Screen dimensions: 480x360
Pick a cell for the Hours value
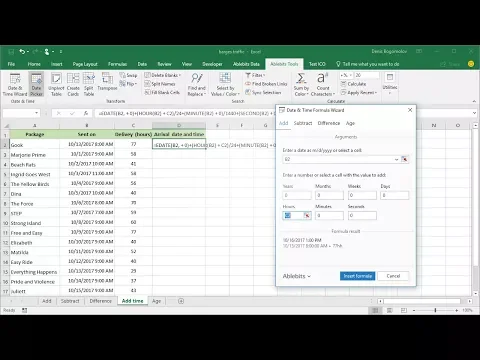click(307, 216)
